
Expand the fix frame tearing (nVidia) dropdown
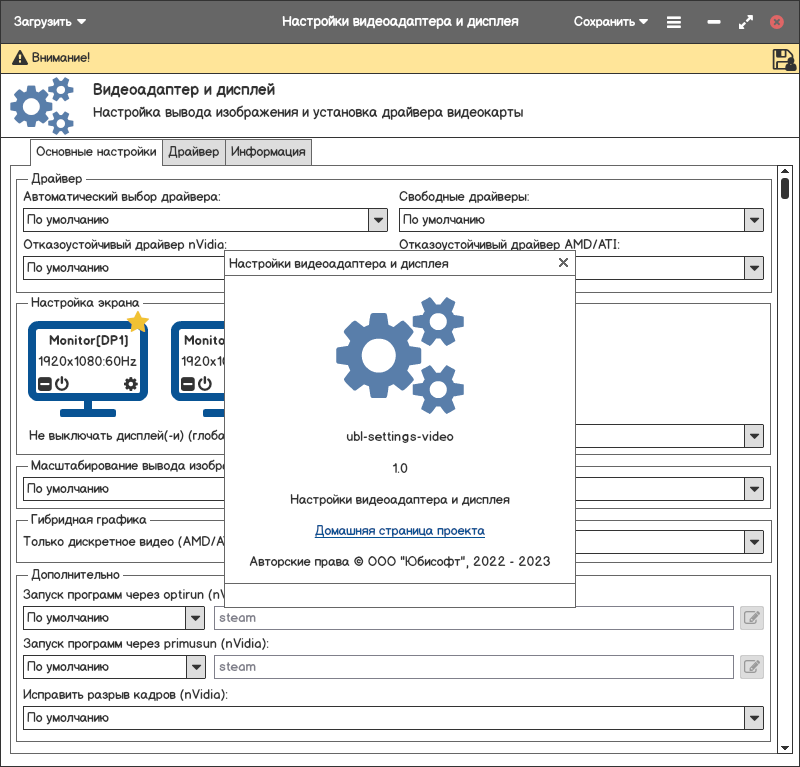coord(754,718)
